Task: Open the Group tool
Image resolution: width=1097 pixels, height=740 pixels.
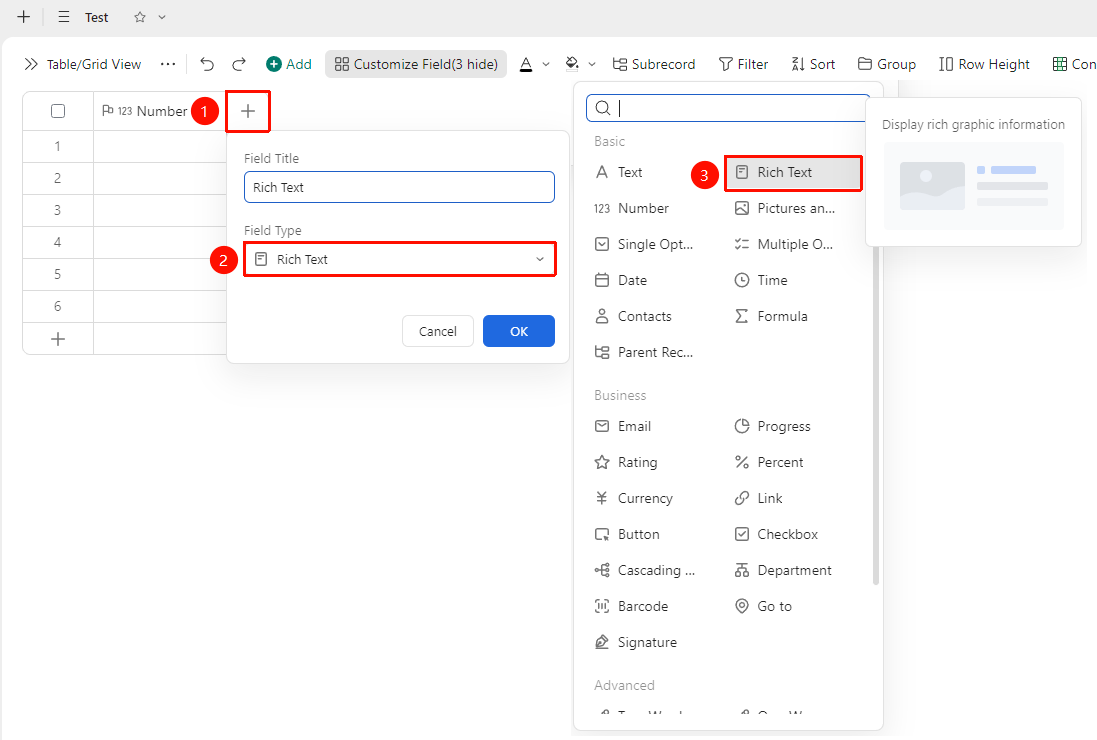Action: point(886,64)
